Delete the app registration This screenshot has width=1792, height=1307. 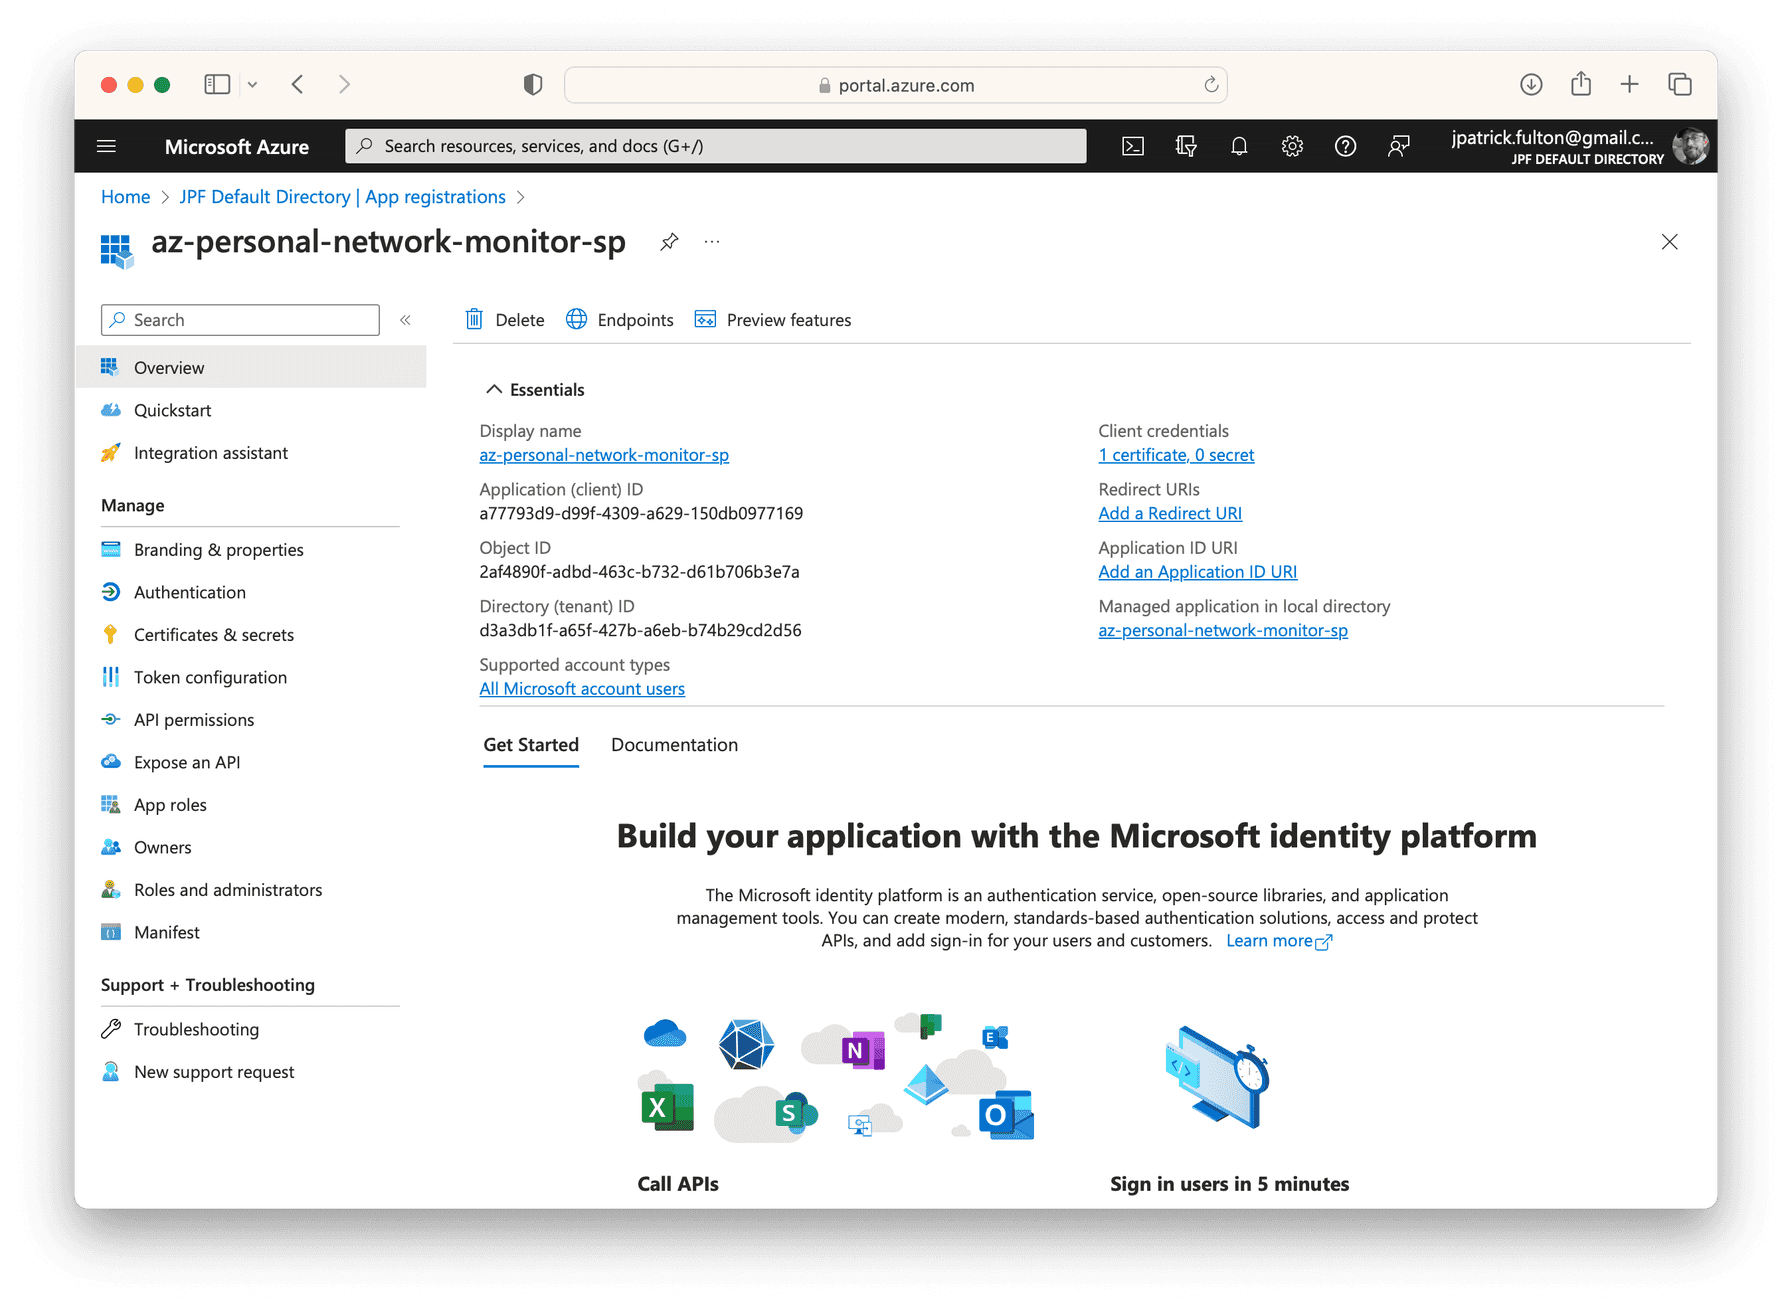point(505,320)
